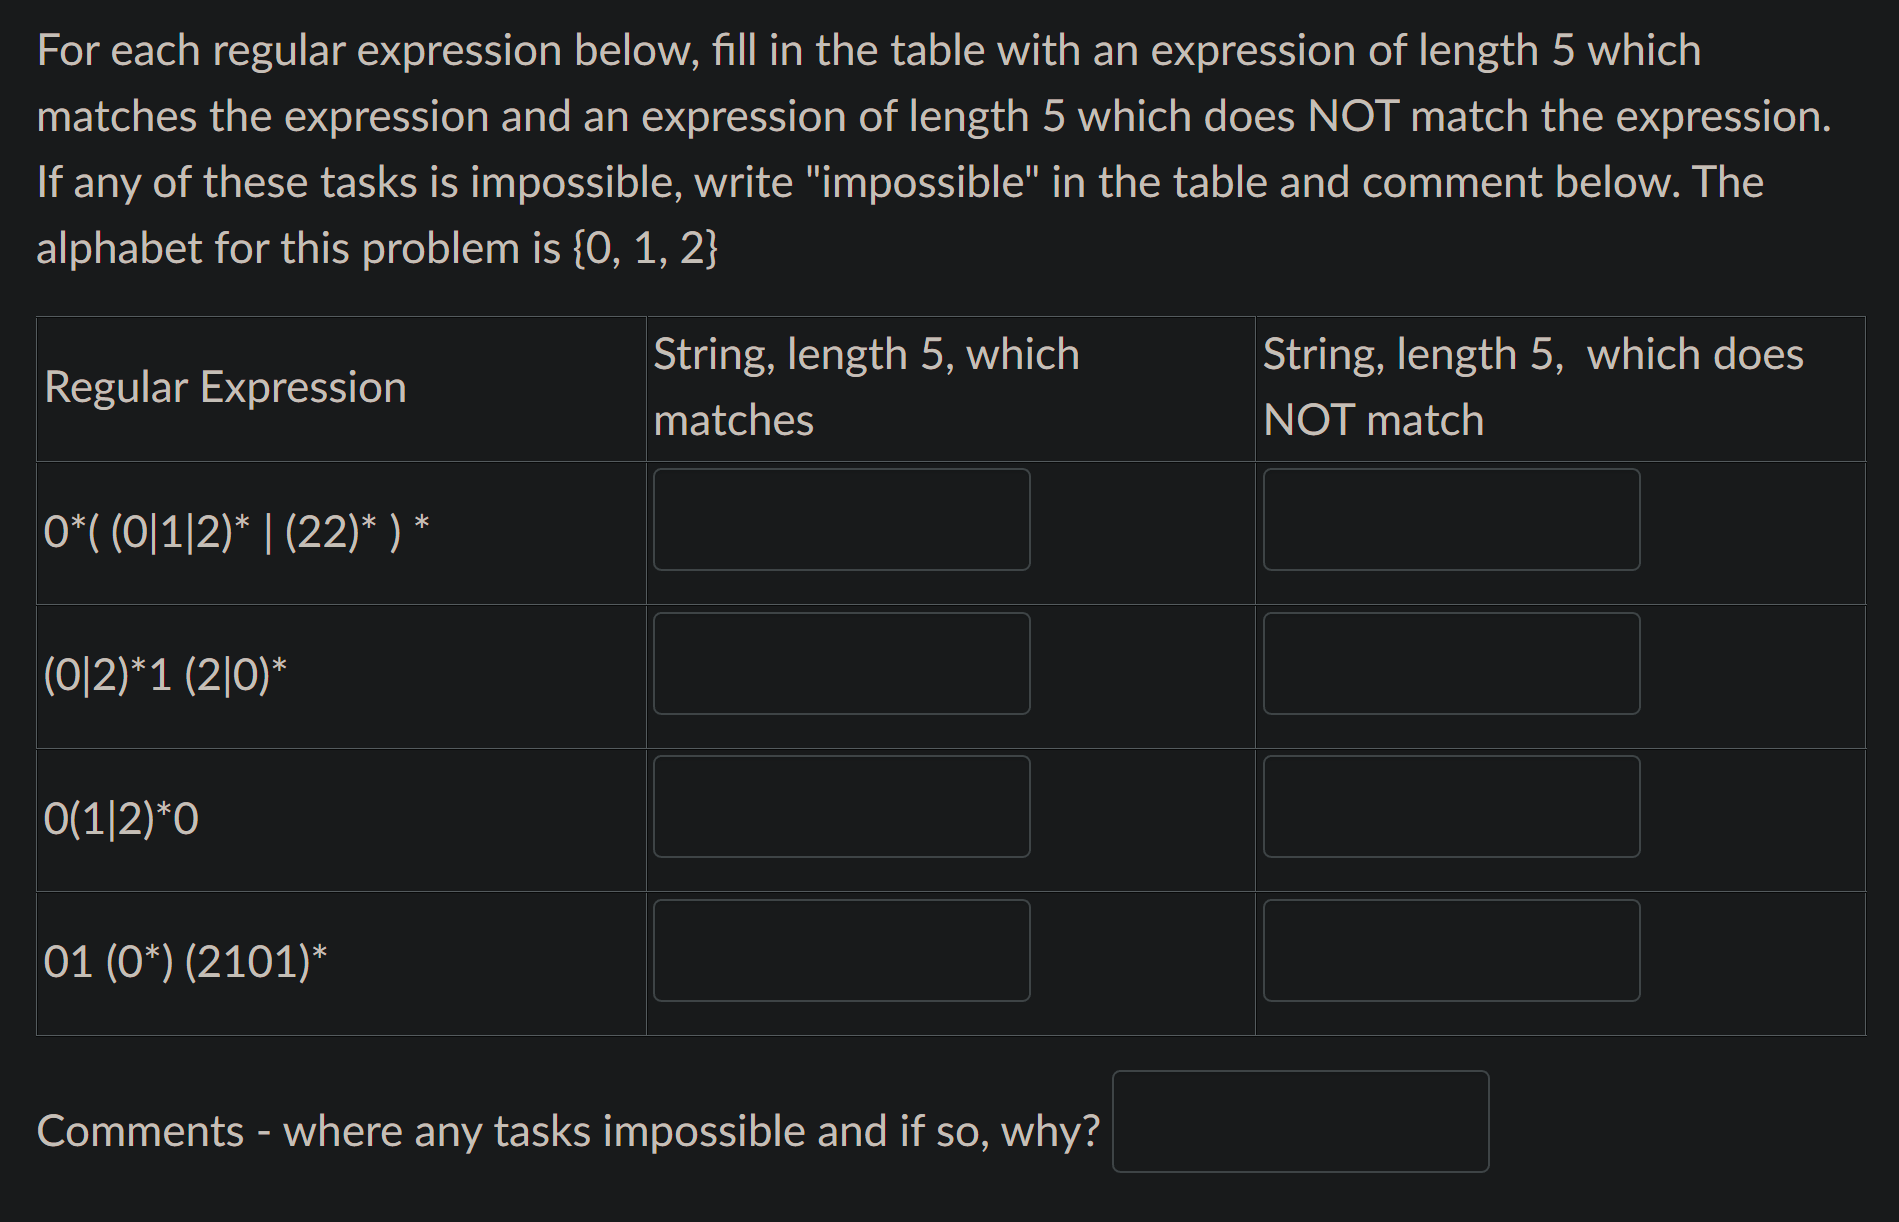Click the matching string field for (0|2)*1 (2|0)*
1899x1222 pixels.
tap(841, 663)
